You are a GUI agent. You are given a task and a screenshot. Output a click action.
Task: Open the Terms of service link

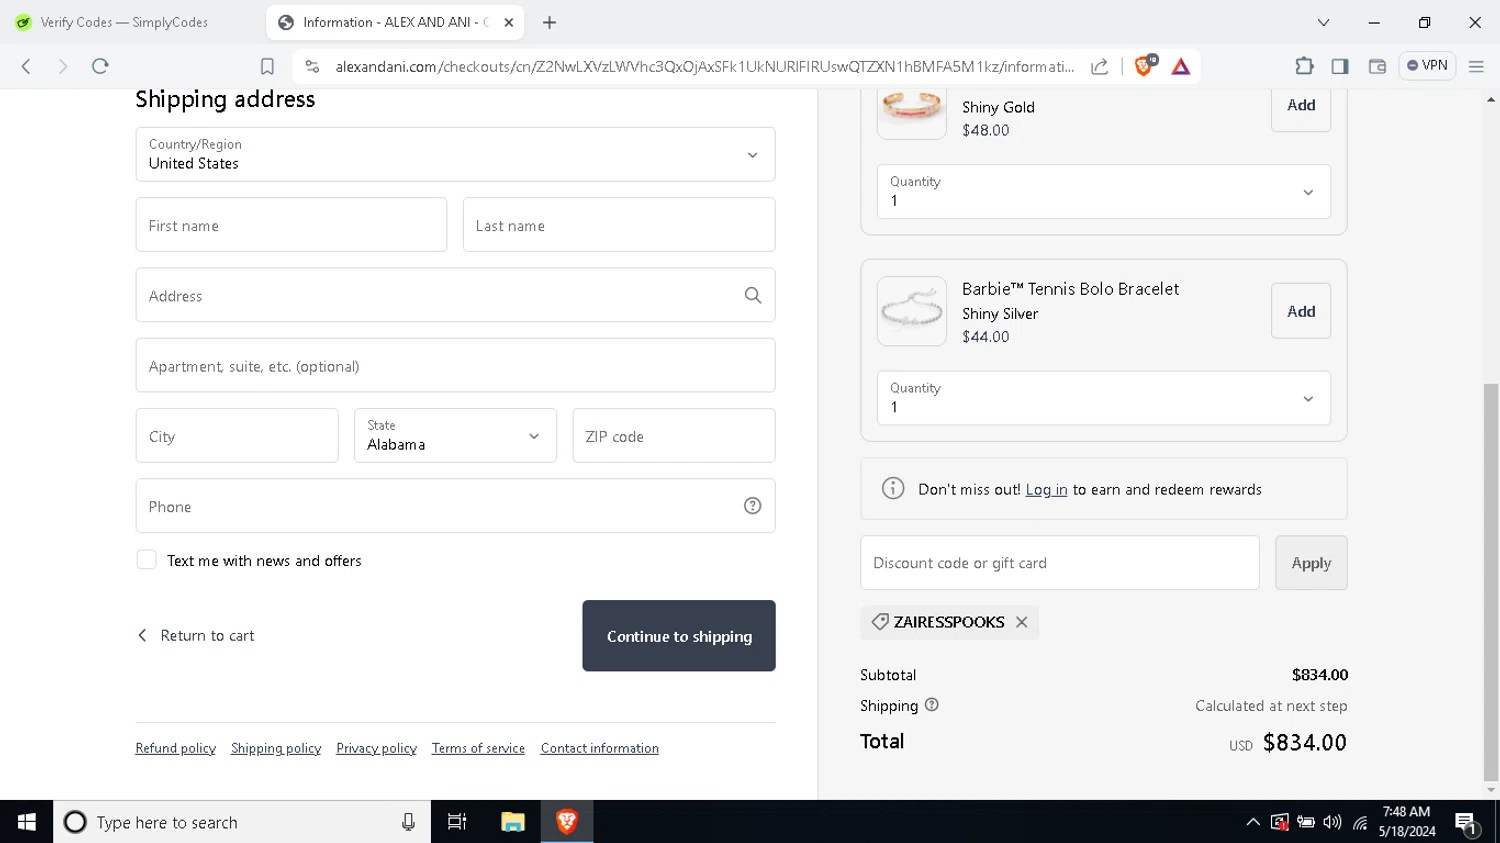(478, 748)
